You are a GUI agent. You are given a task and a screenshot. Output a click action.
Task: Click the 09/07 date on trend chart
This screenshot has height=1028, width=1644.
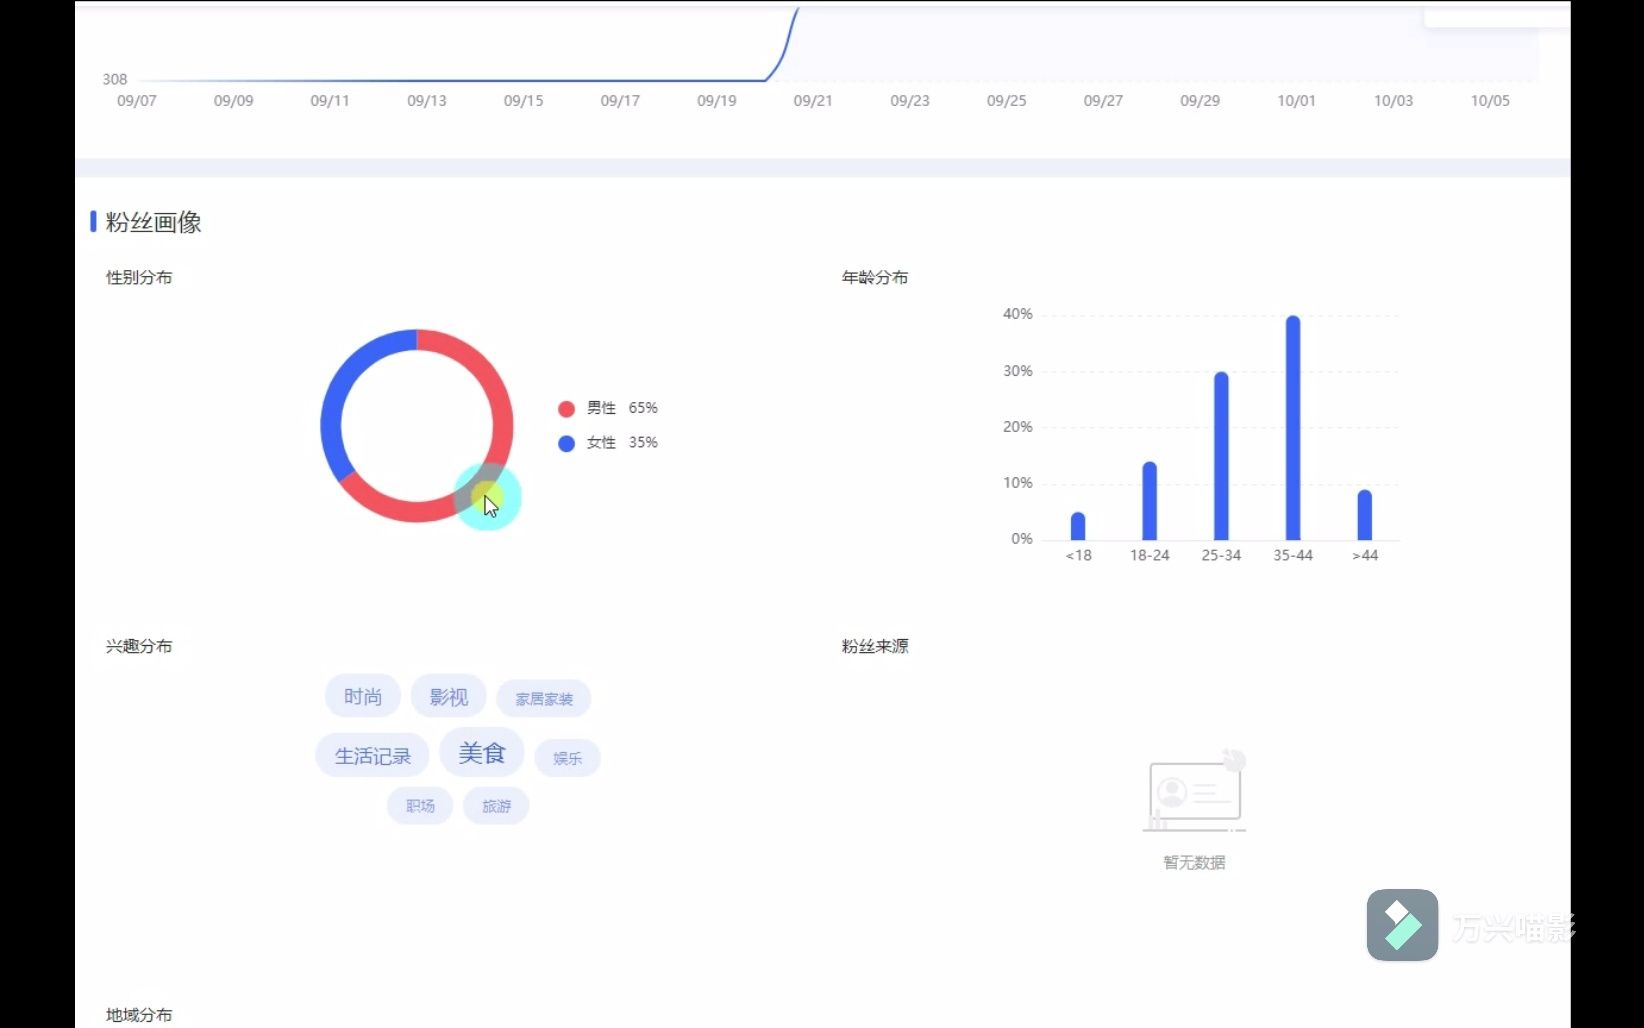point(137,100)
